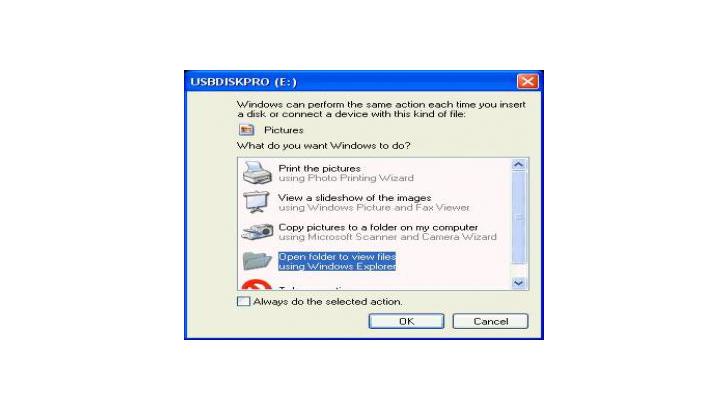The image size is (728, 409).
Task: Click the action list scrollbar thumb
Action: click(519, 217)
